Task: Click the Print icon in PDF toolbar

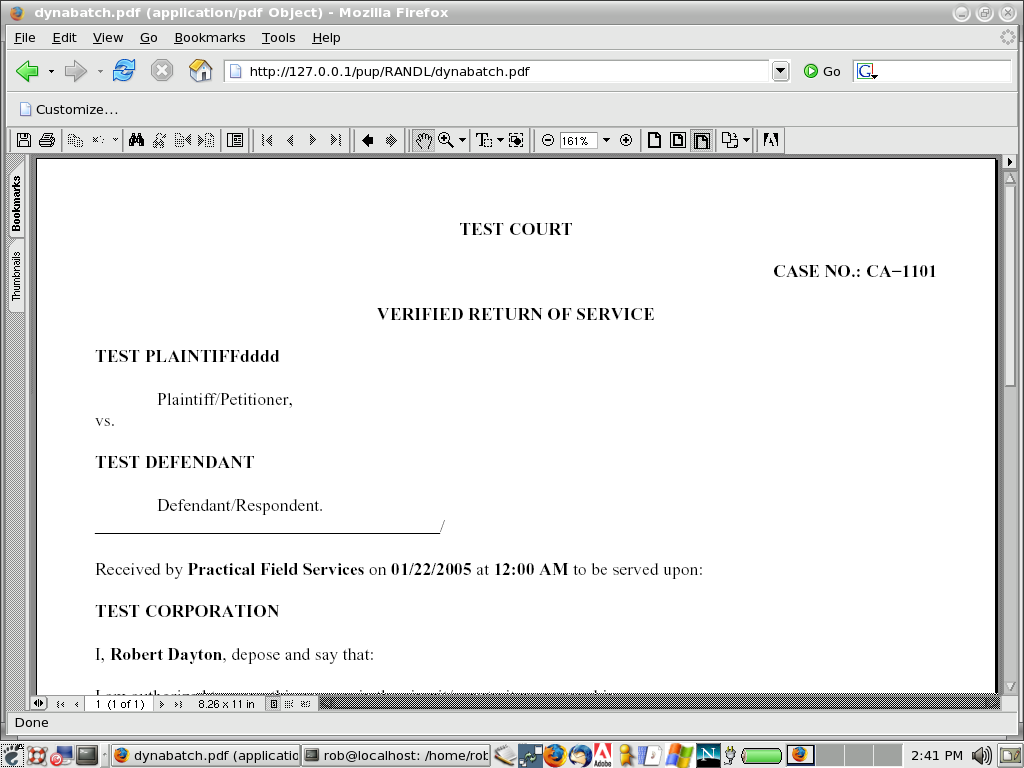Action: (46, 141)
